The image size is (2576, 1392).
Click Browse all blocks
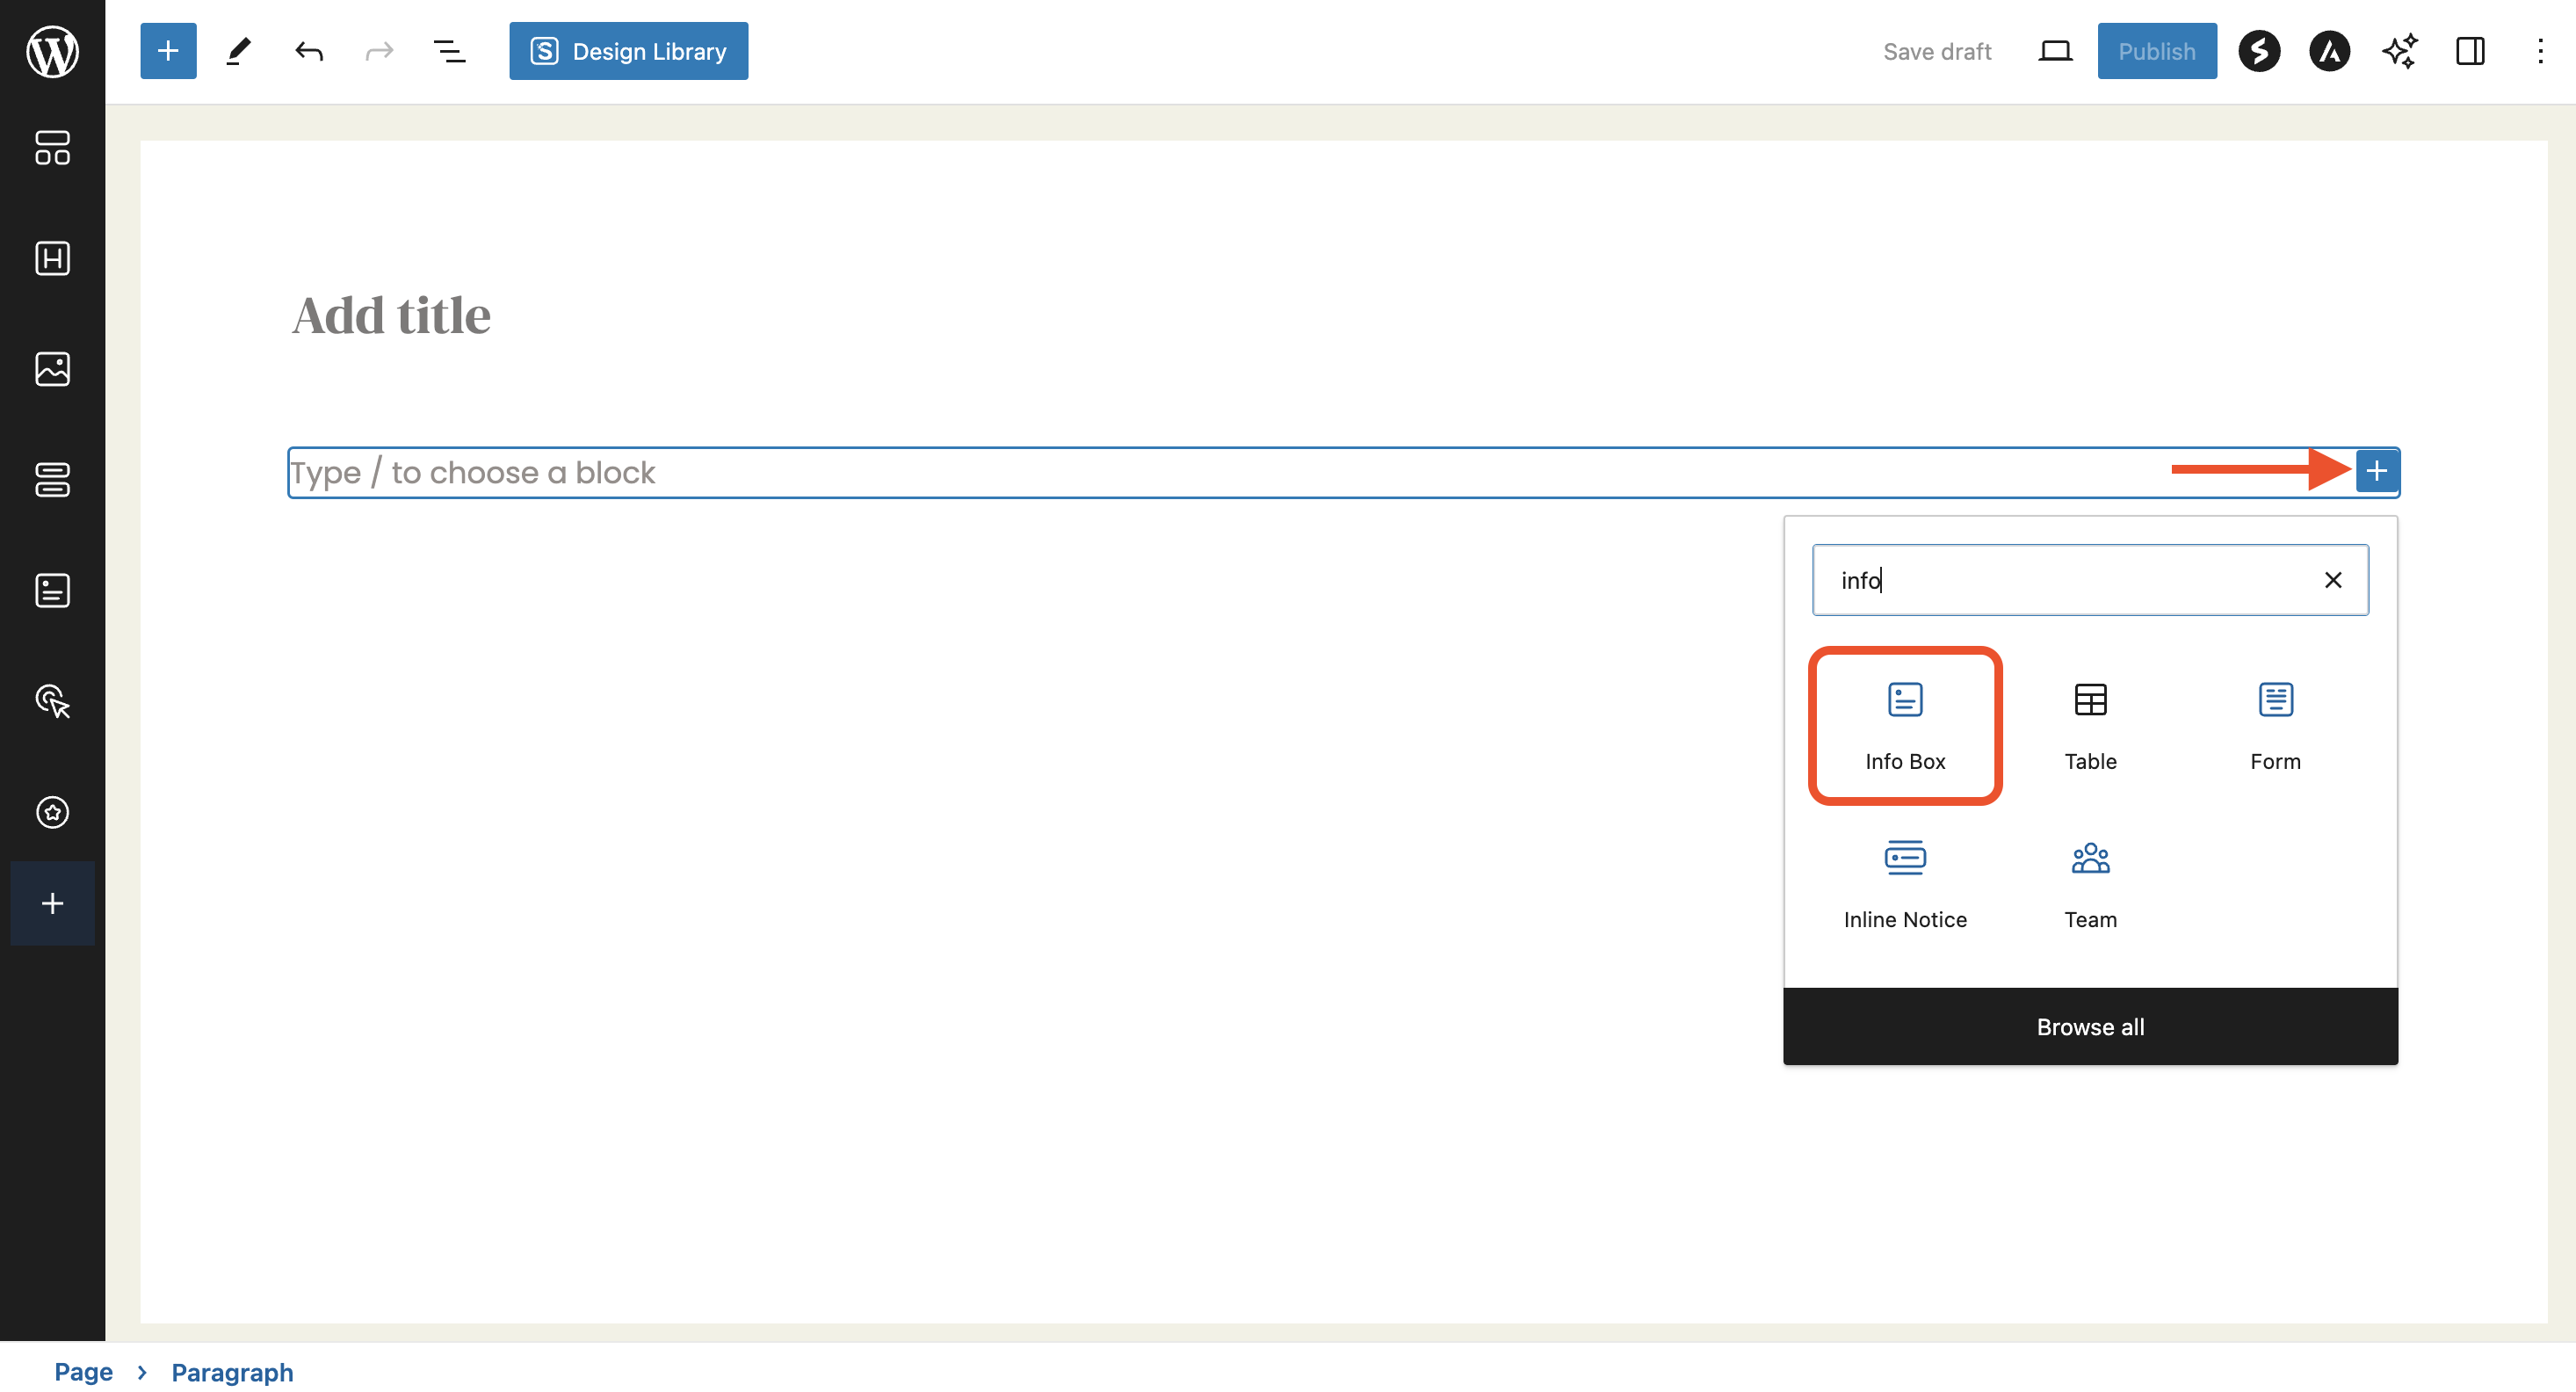click(x=2090, y=1027)
